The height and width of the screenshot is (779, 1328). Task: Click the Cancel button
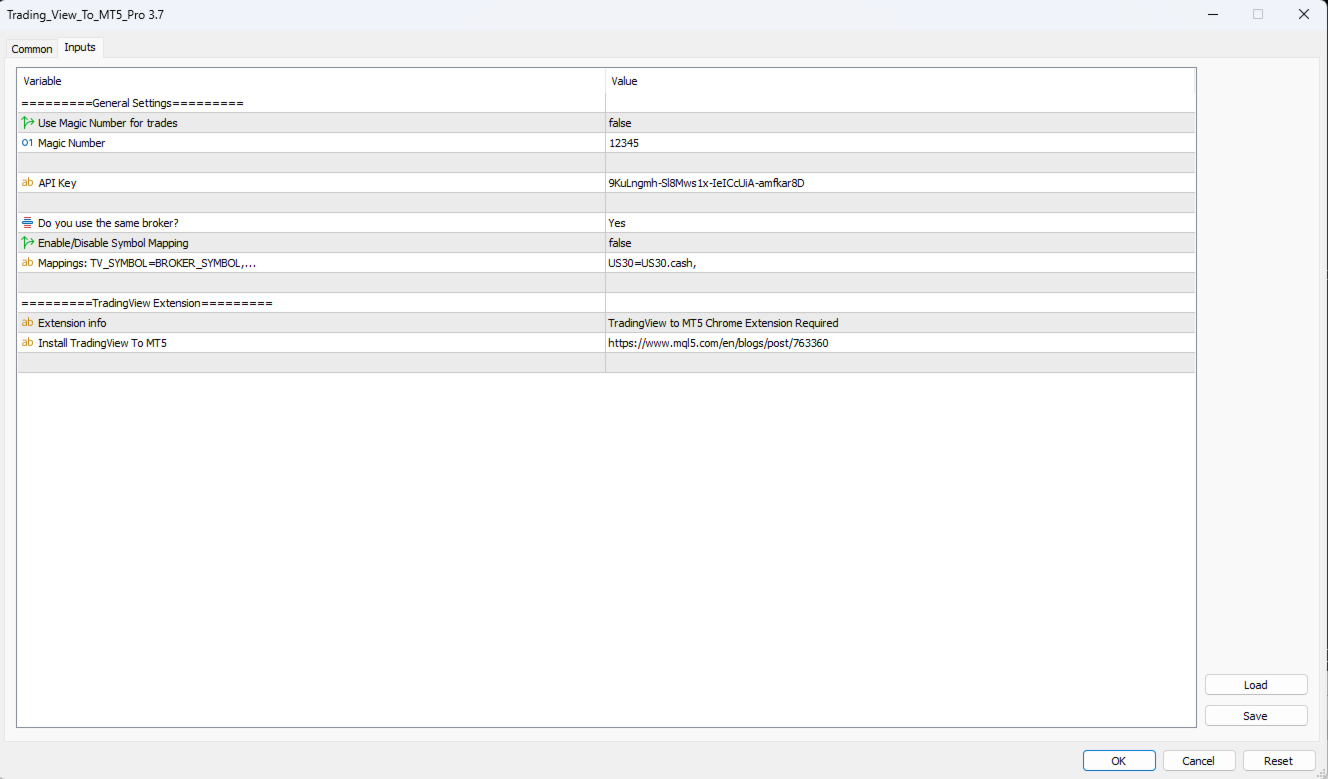(1198, 761)
